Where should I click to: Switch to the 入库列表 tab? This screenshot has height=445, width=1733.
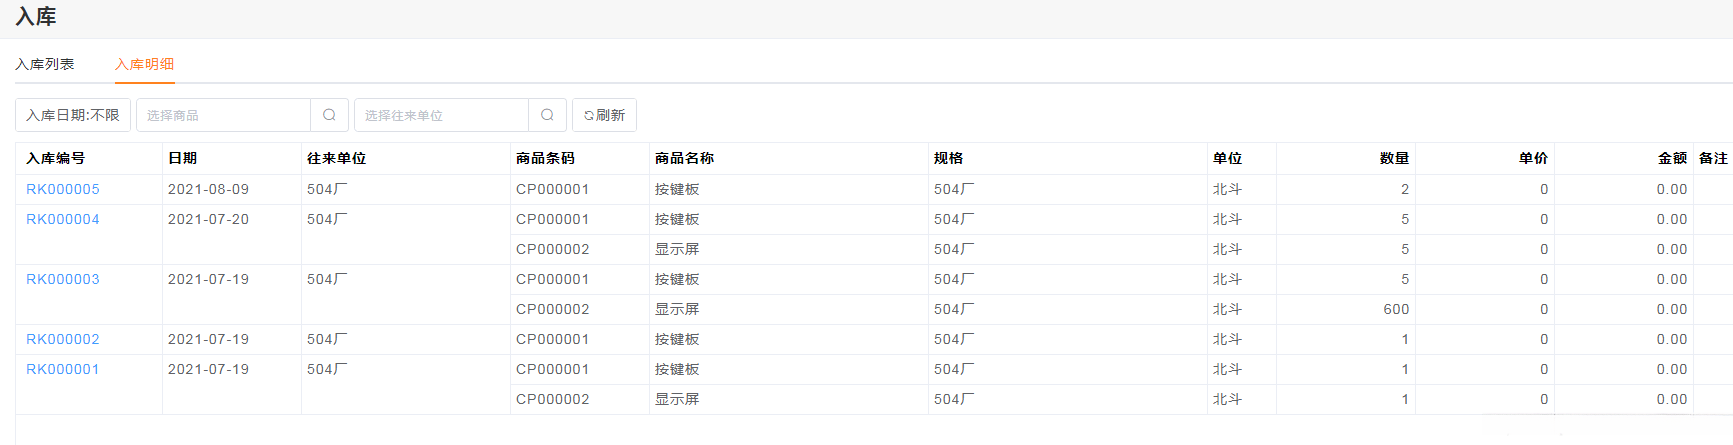click(45, 64)
